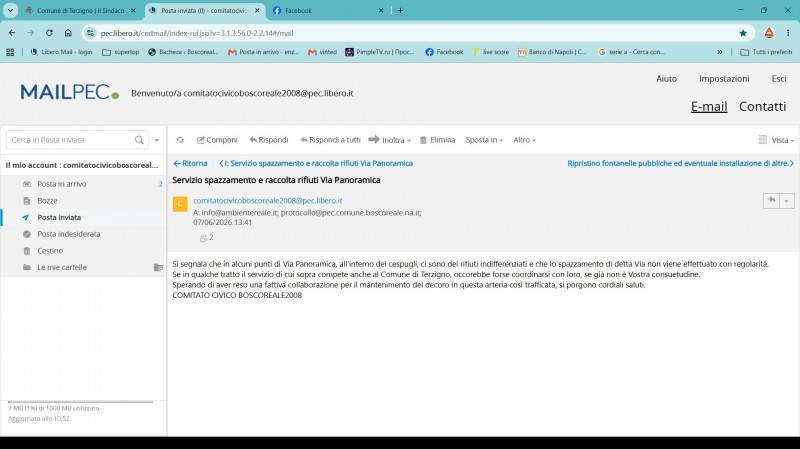The image size is (800, 450).
Task: Open the live score bookmark
Action: [491, 52]
